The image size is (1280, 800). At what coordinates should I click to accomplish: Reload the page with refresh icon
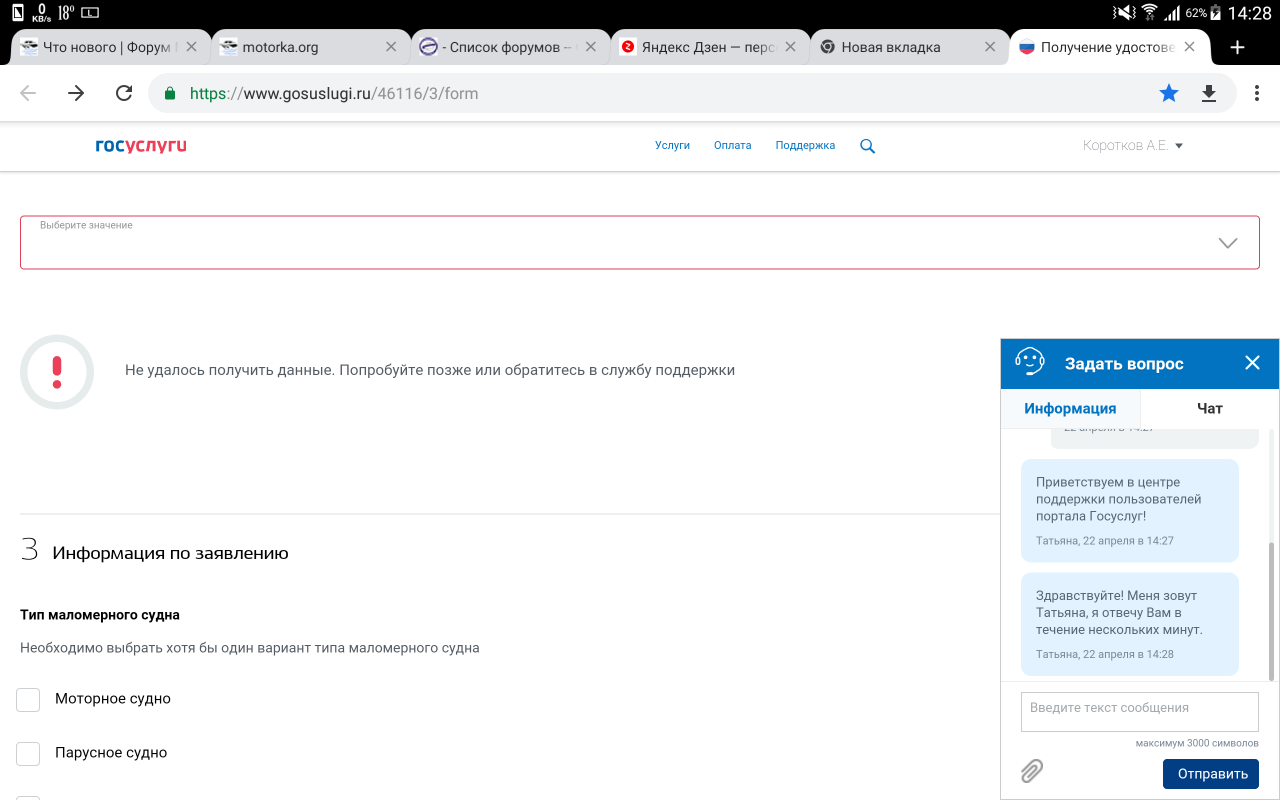124,93
